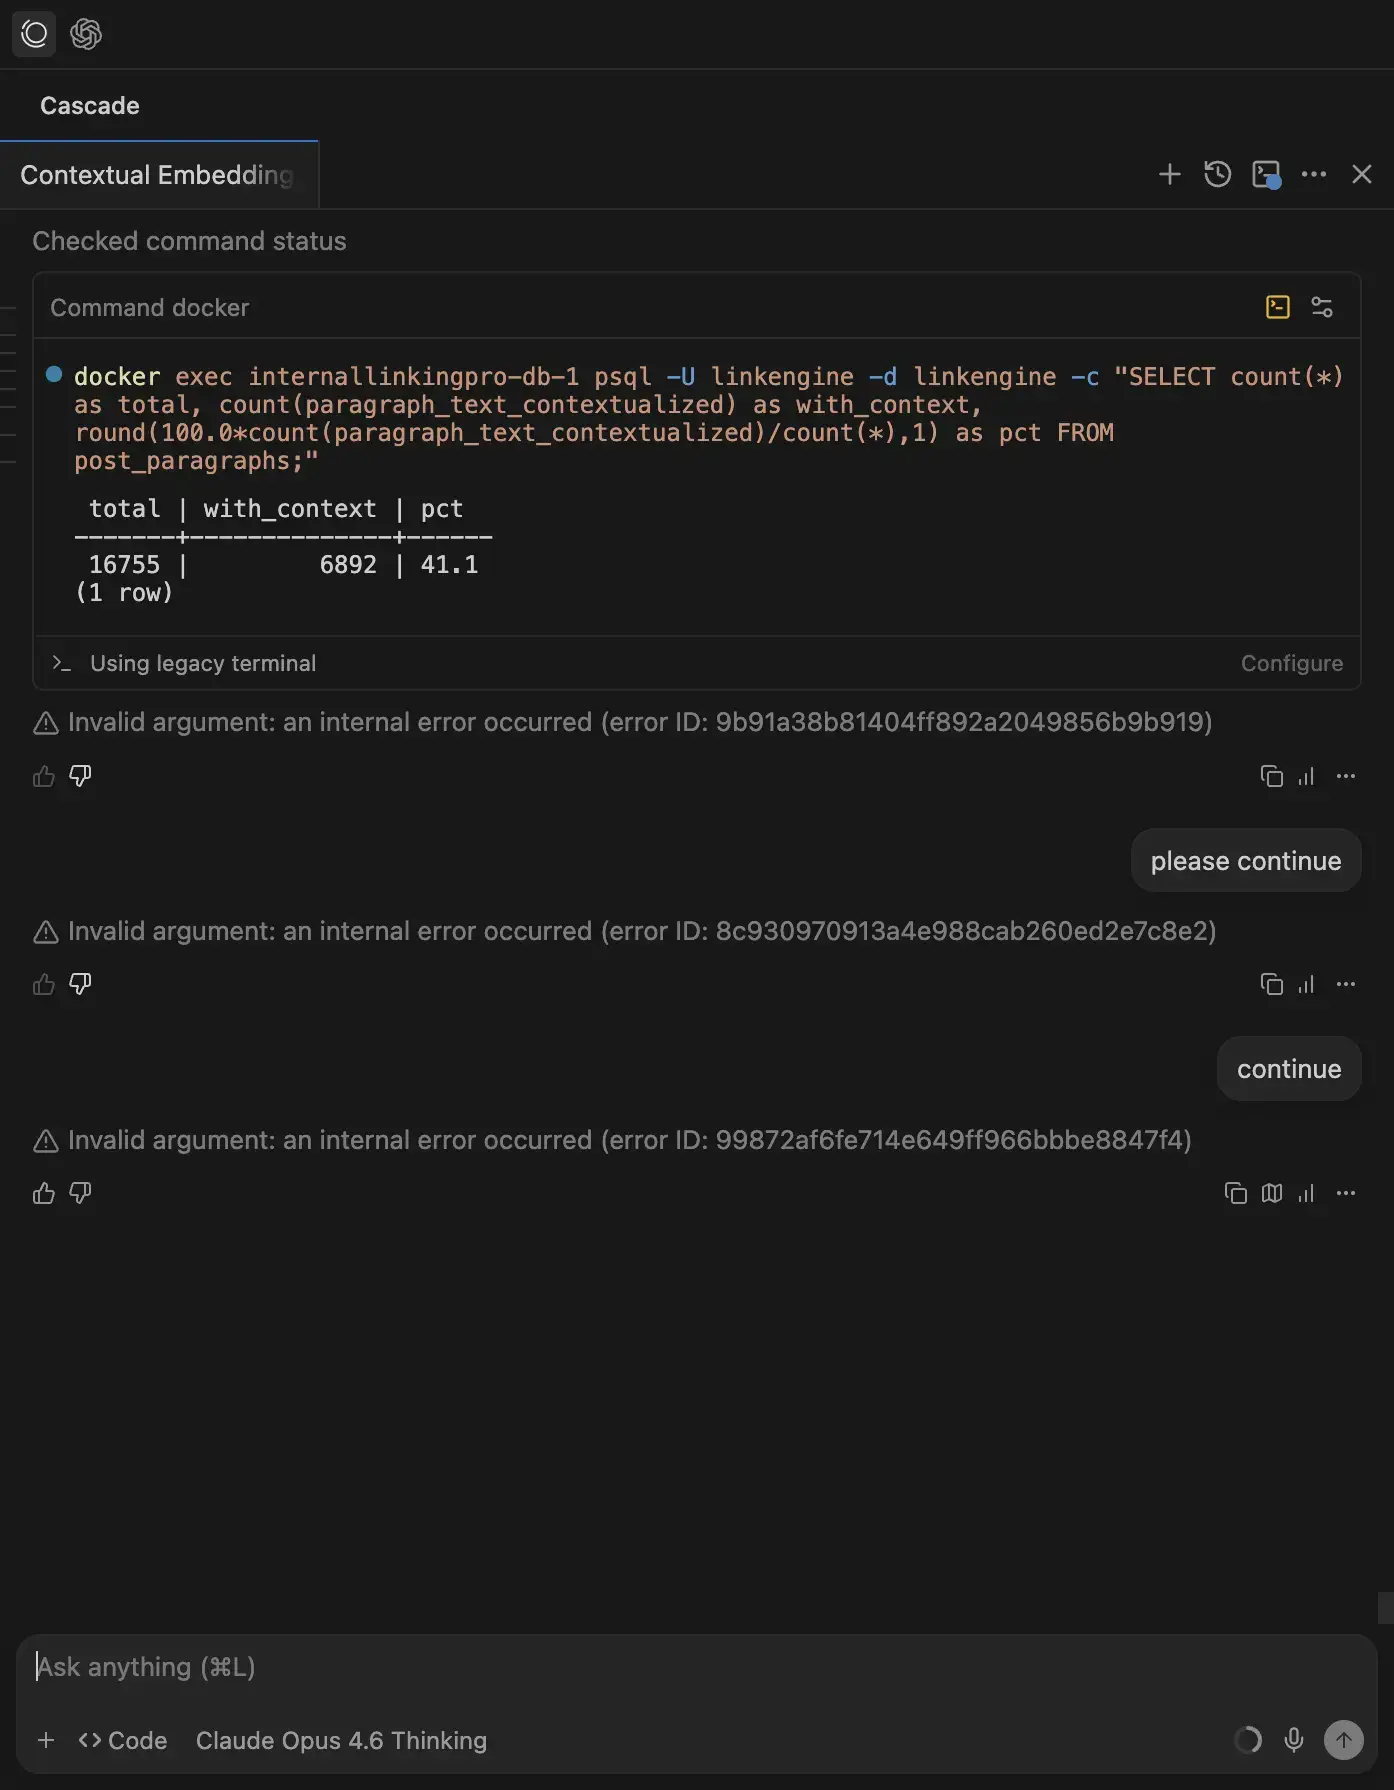This screenshot has height=1790, width=1394.
Task: Open more options for error 8c930970 response
Action: pyautogui.click(x=1346, y=984)
